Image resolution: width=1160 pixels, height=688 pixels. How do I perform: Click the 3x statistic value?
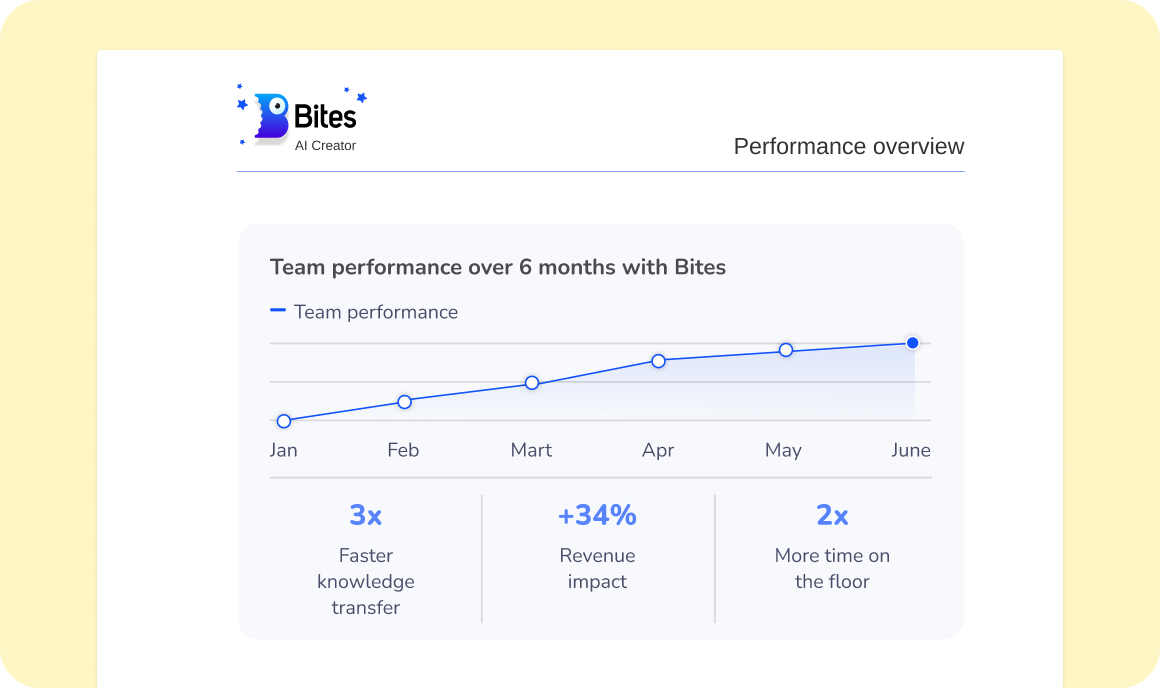coord(365,515)
